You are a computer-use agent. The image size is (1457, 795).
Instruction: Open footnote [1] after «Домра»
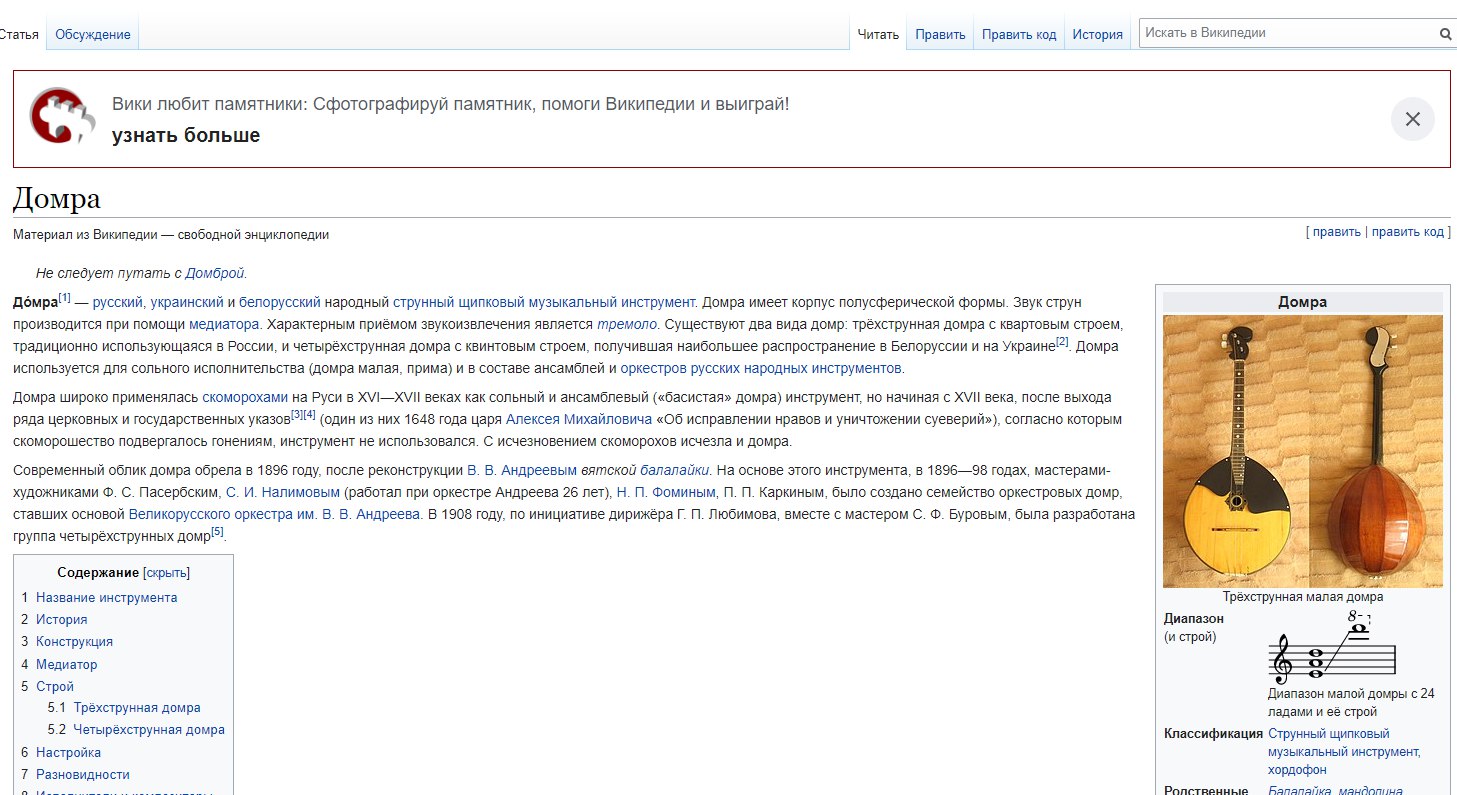coord(65,297)
